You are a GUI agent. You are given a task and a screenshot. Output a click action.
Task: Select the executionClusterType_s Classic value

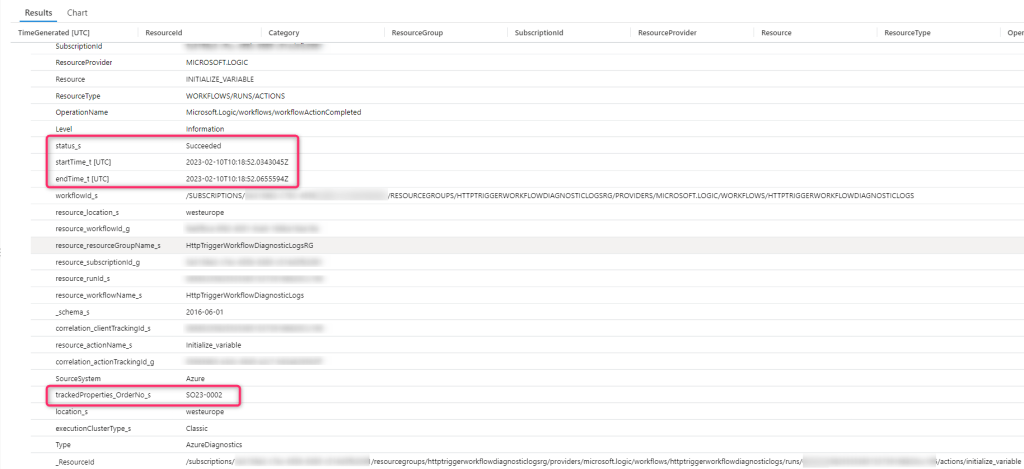pos(199,428)
